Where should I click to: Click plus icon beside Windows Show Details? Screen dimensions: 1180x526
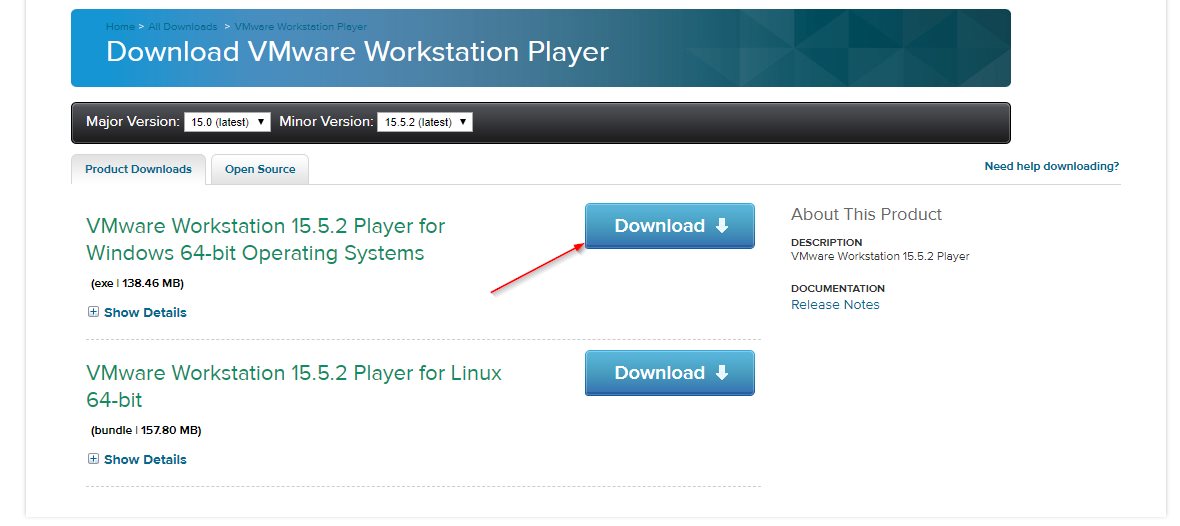(94, 312)
